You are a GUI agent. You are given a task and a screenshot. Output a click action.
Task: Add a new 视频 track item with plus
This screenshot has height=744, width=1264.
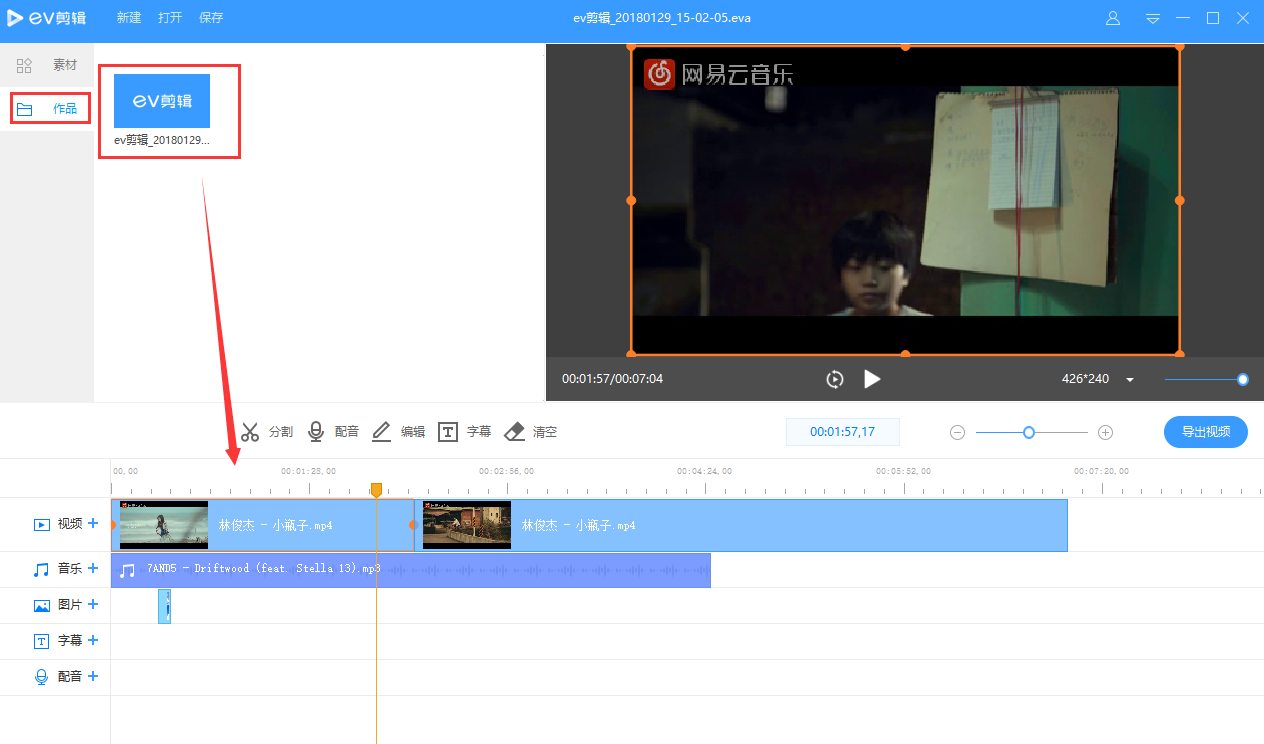tap(93, 523)
